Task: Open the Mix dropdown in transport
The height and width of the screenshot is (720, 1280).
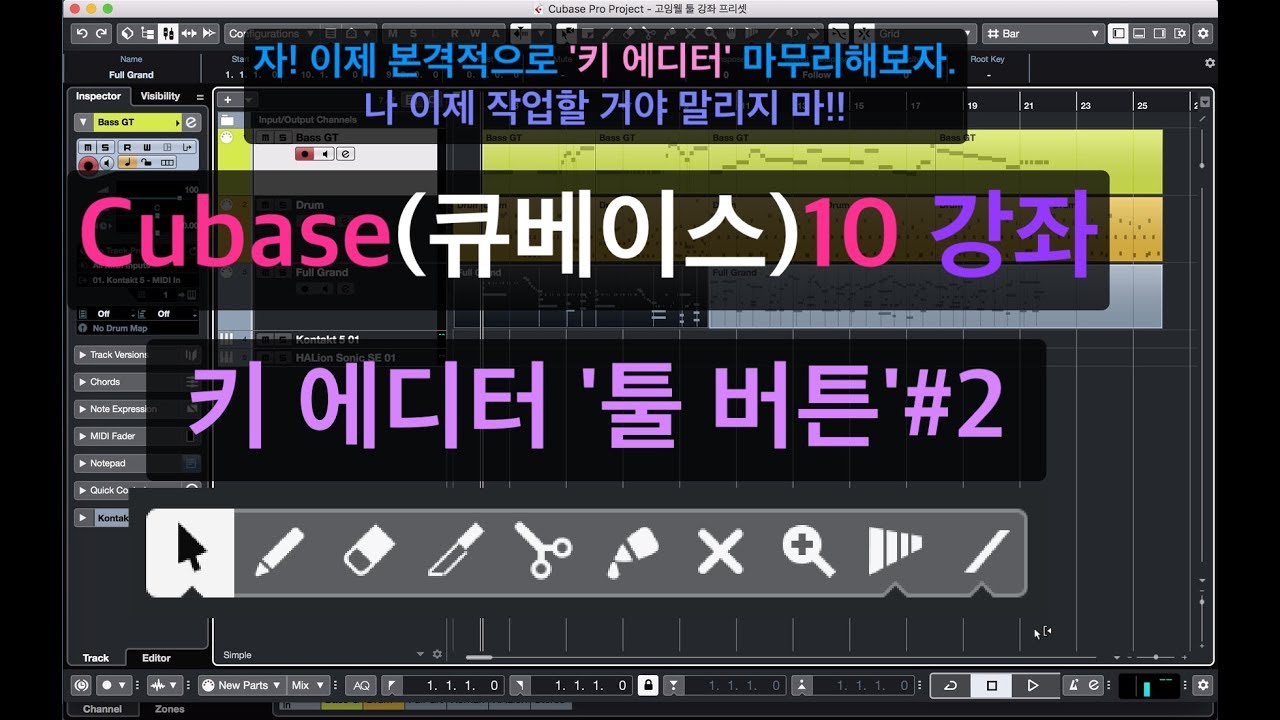Action: click(307, 685)
